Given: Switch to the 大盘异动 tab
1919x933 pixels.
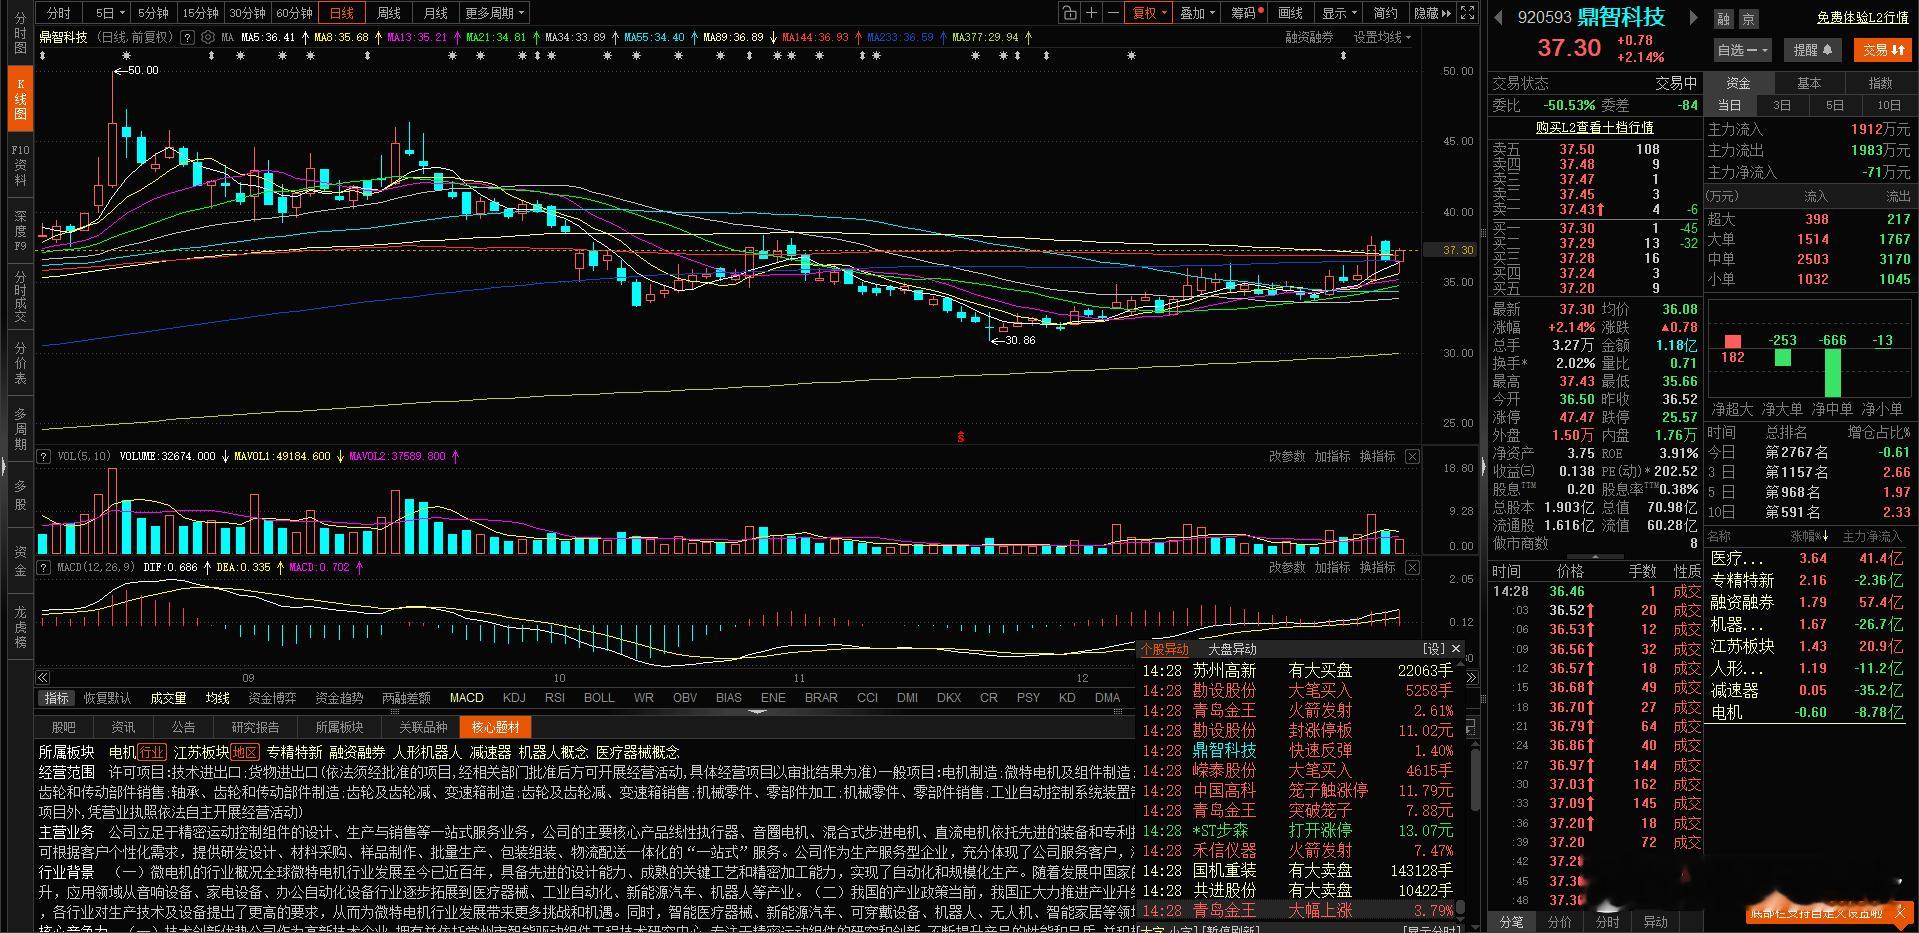Looking at the screenshot, I should coord(1232,649).
